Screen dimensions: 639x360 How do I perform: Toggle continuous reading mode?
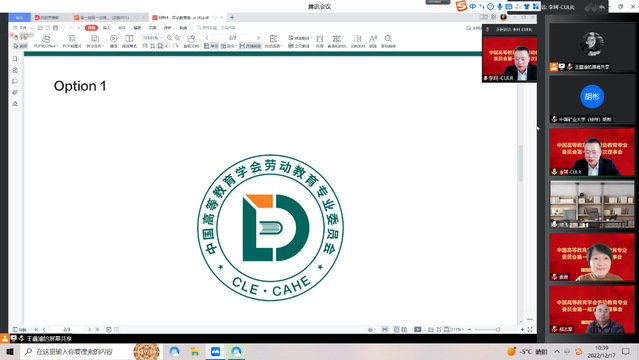250,46
